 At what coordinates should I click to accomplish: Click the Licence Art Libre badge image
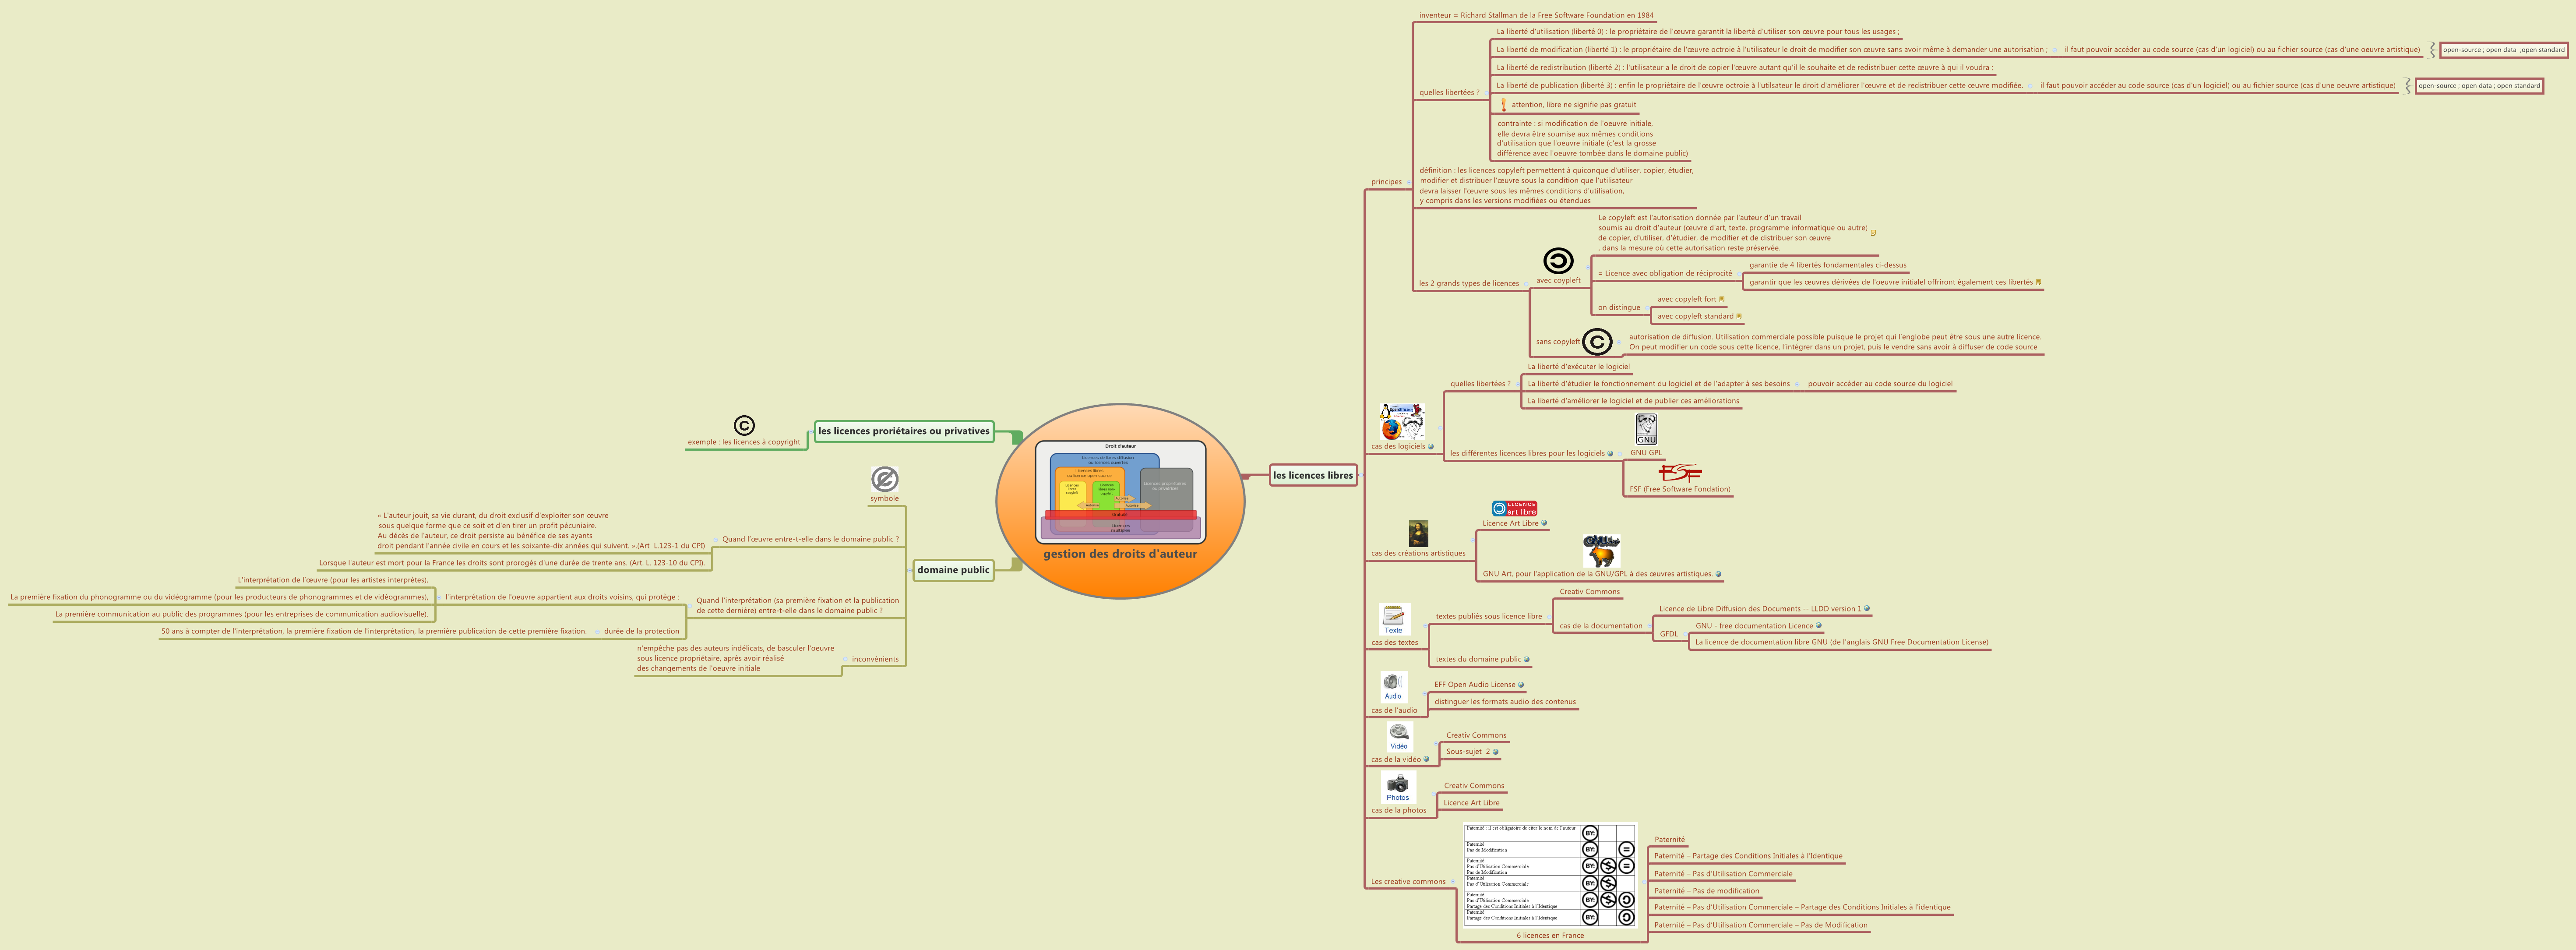click(x=1514, y=509)
